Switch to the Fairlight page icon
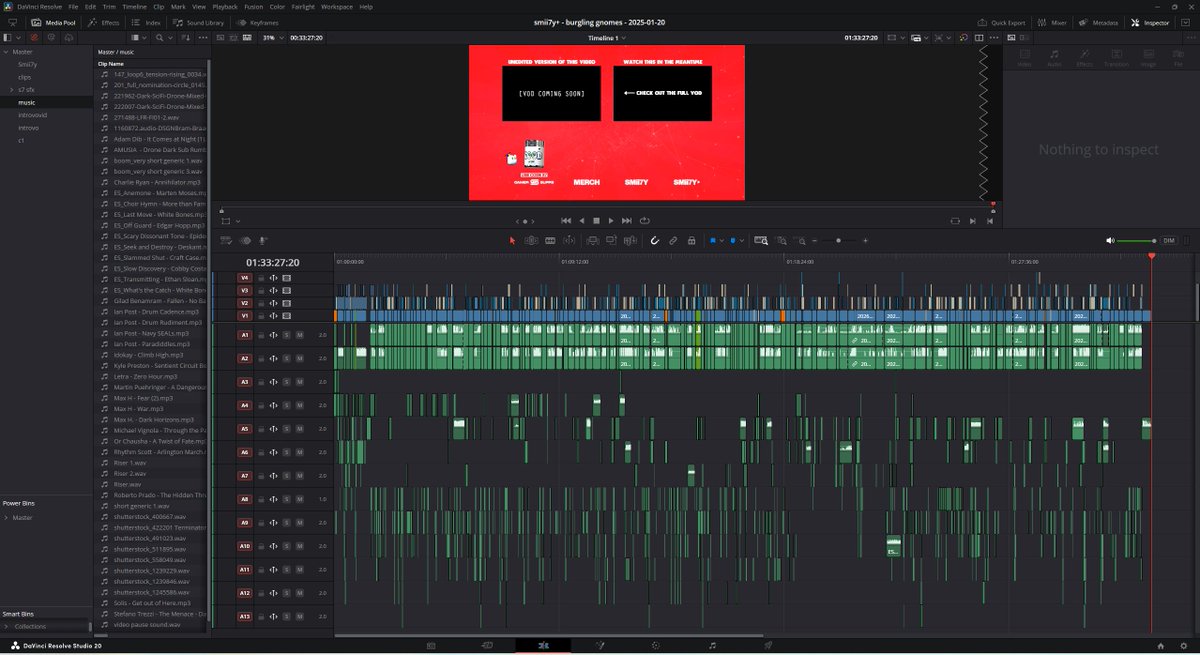Image resolution: width=1200 pixels, height=655 pixels. click(x=712, y=646)
